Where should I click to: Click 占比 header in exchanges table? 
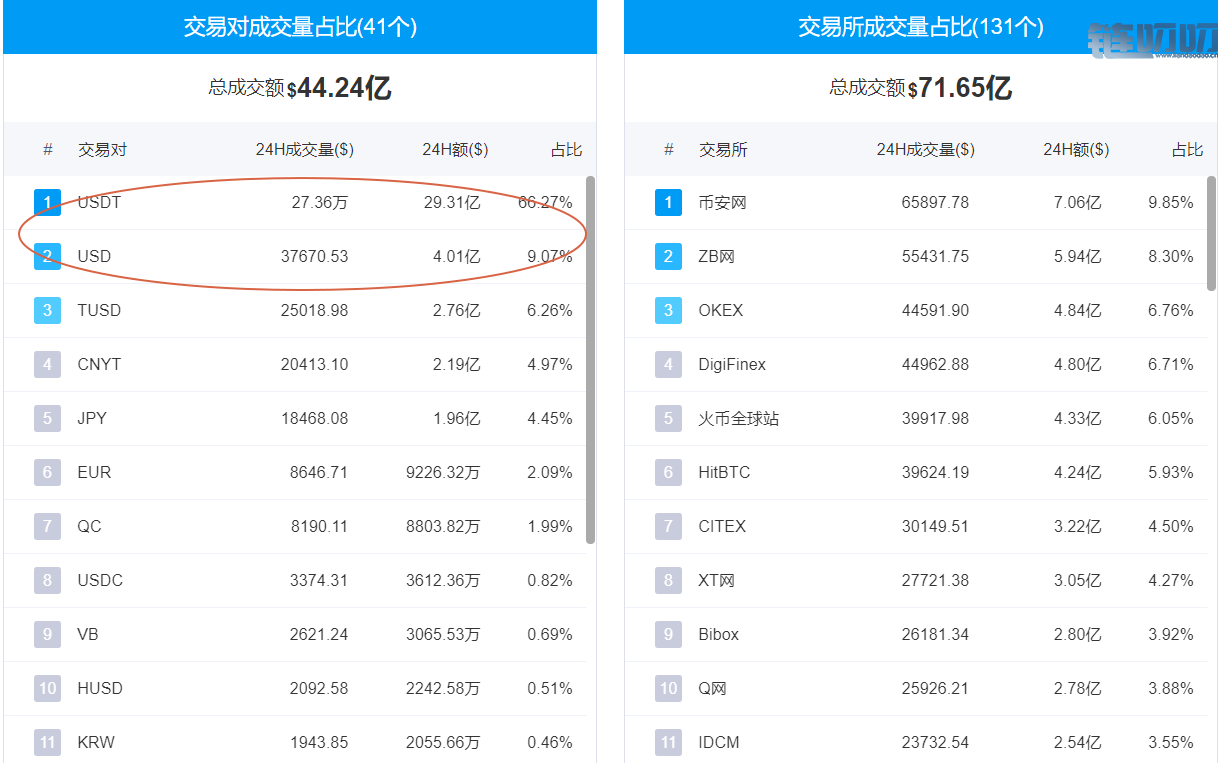(1188, 150)
